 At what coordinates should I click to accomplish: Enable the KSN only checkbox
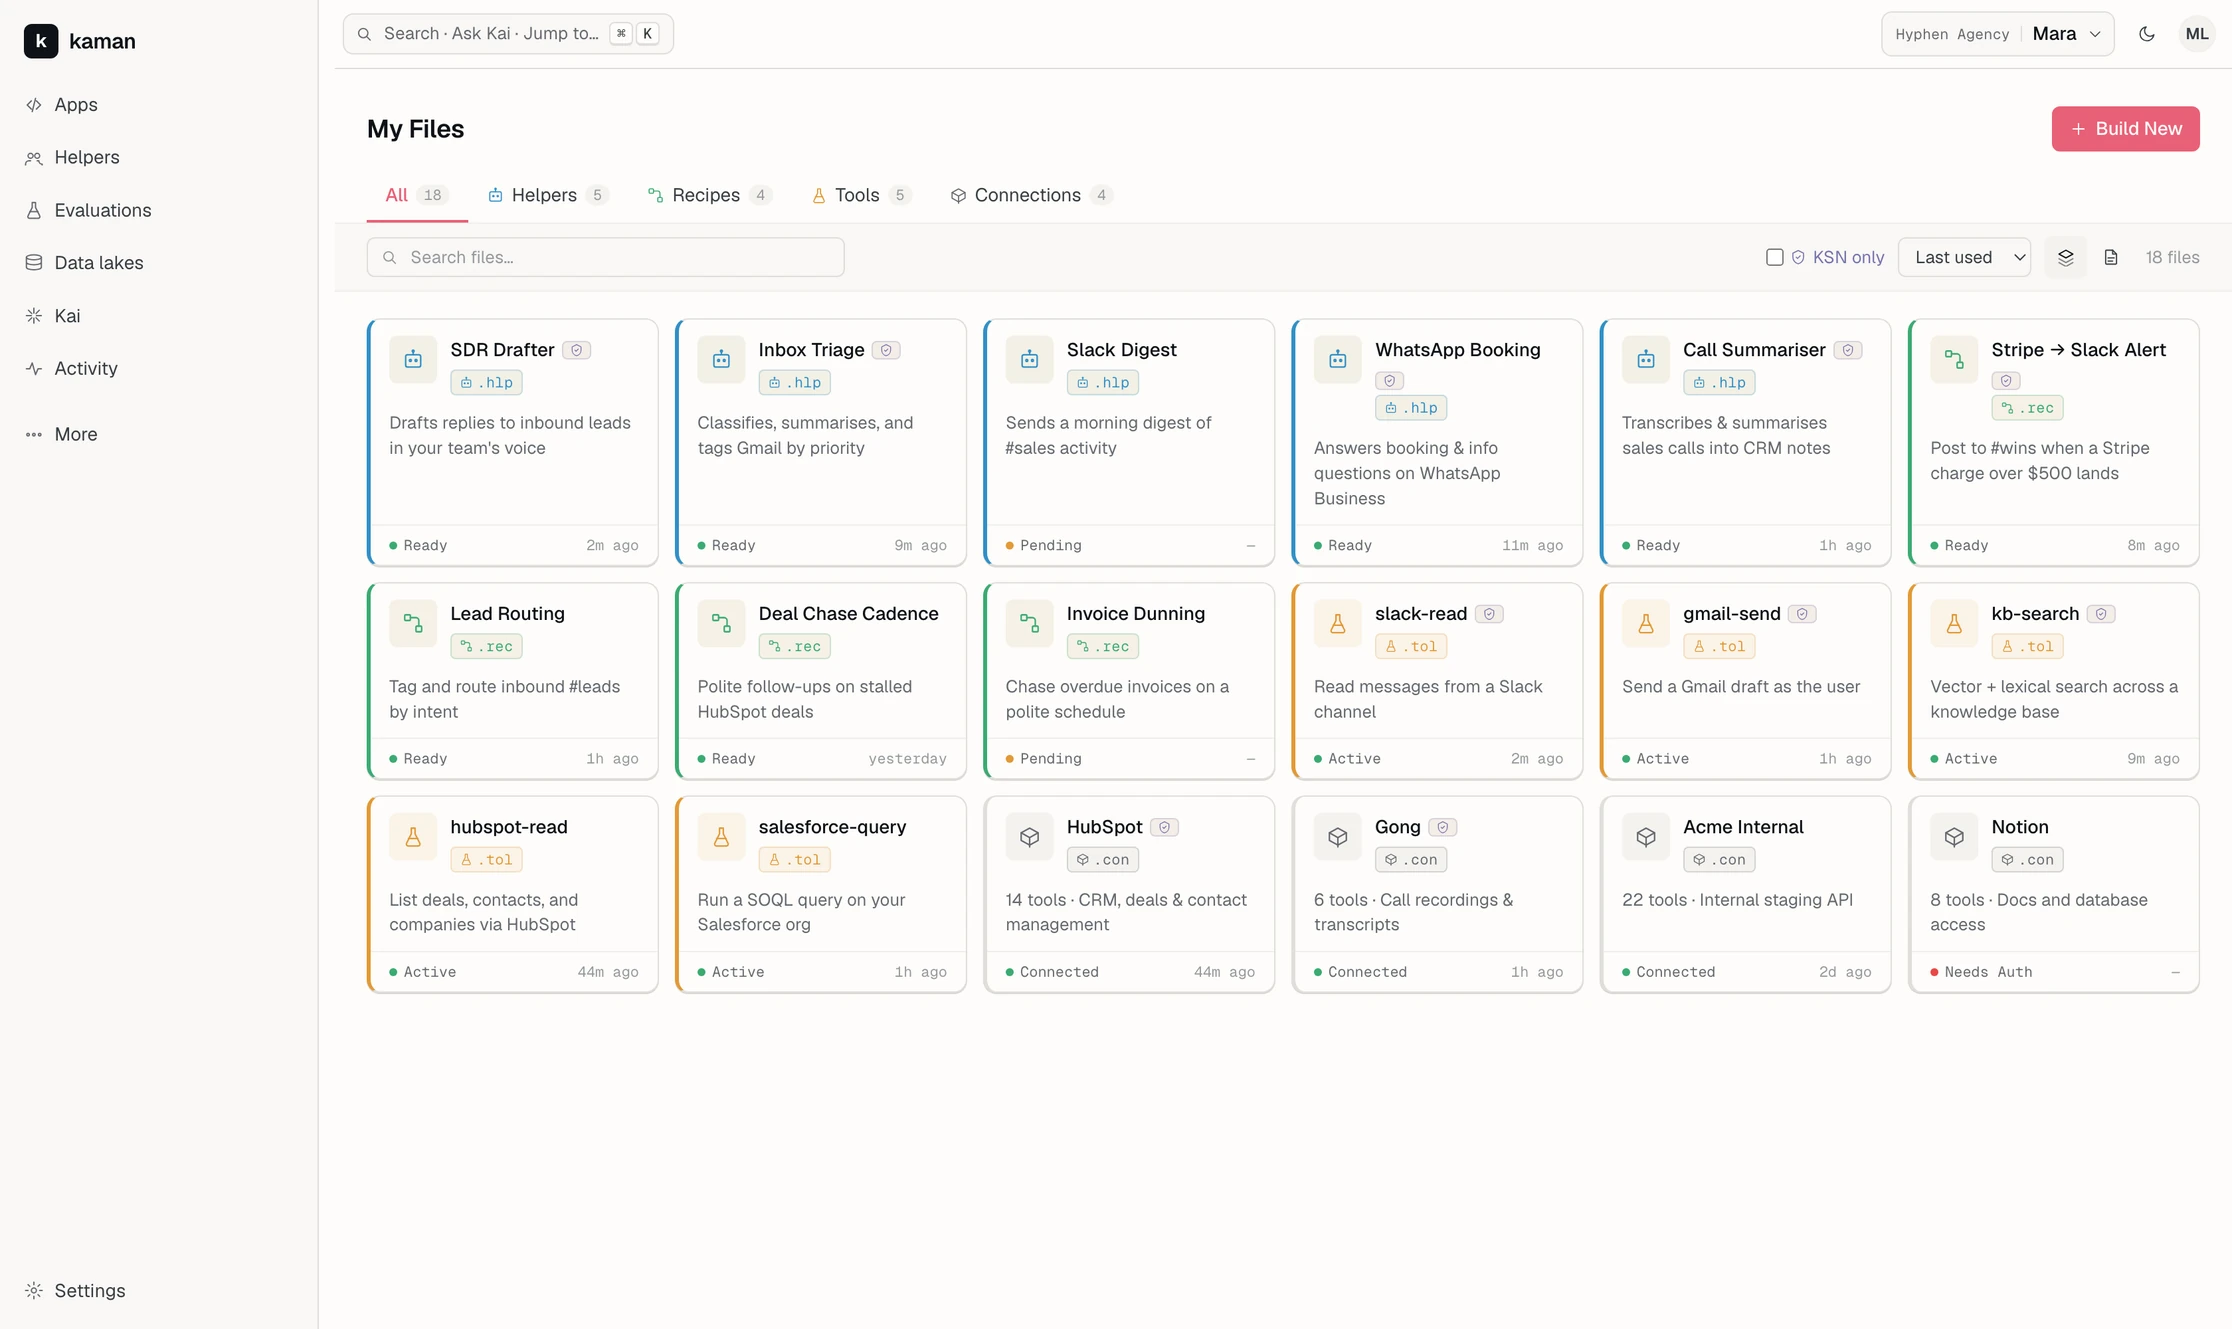coord(1774,257)
